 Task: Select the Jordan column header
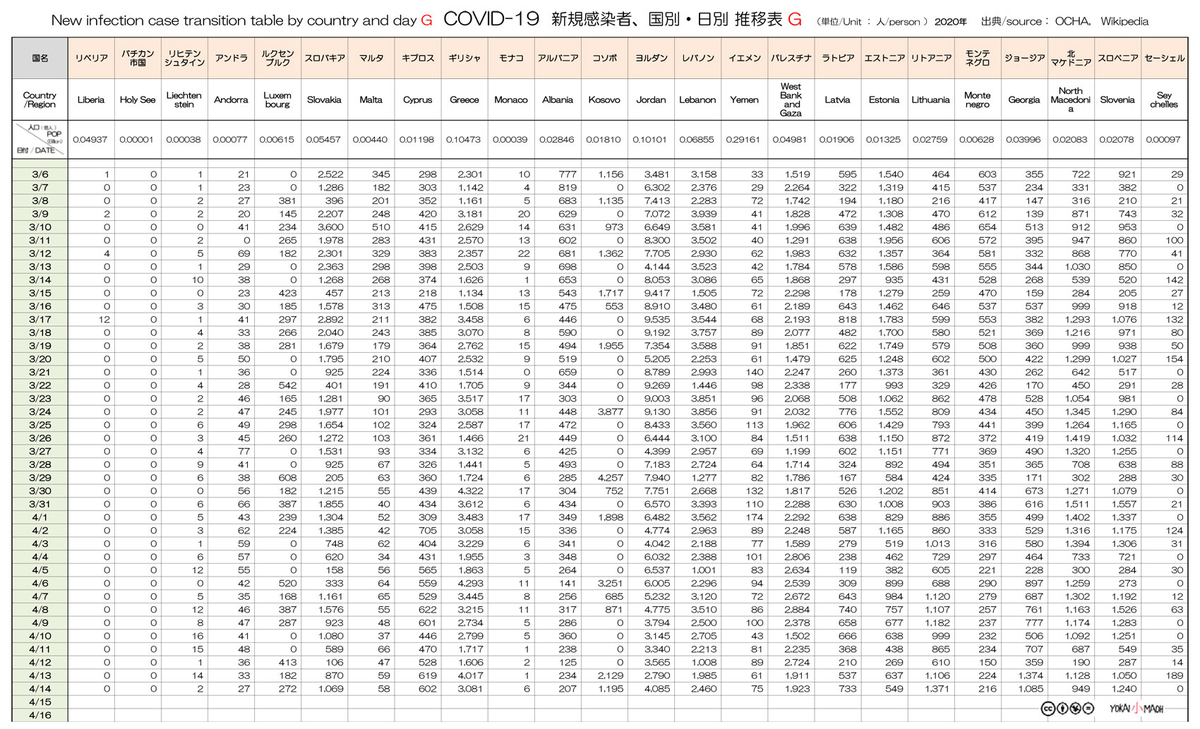coord(651,100)
